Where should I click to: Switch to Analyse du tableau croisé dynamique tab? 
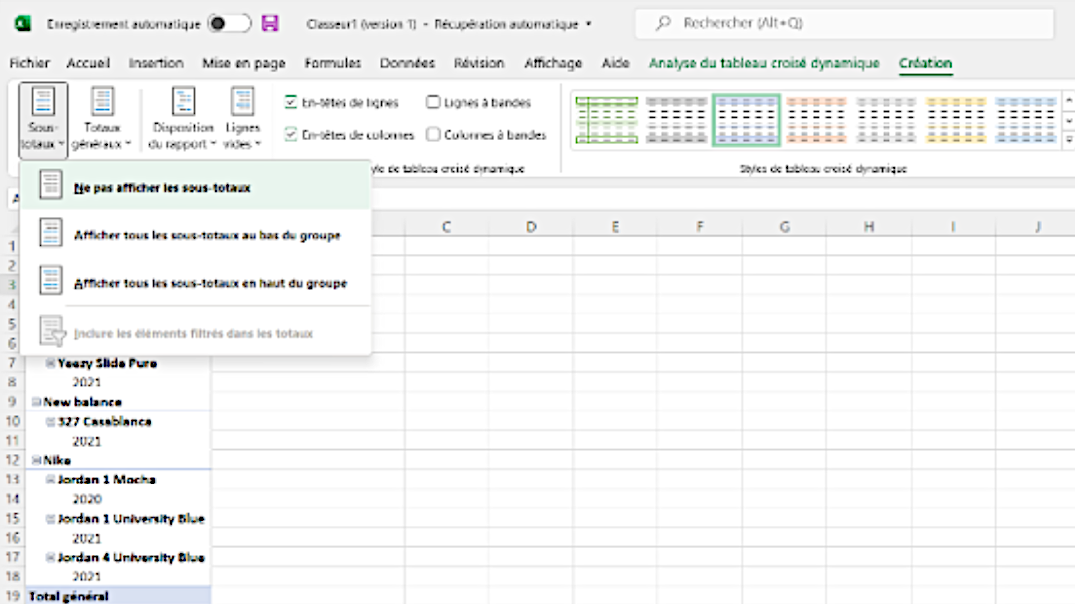click(764, 63)
